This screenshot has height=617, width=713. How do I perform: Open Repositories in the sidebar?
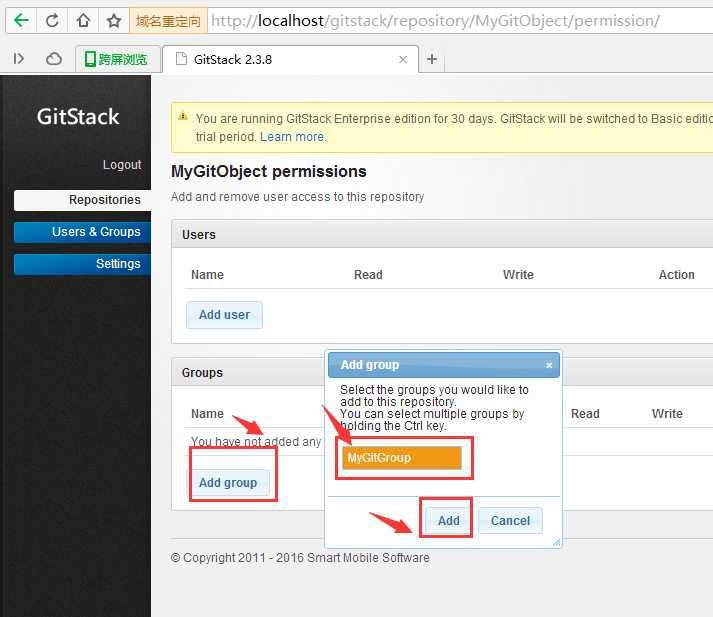pyautogui.click(x=82, y=200)
